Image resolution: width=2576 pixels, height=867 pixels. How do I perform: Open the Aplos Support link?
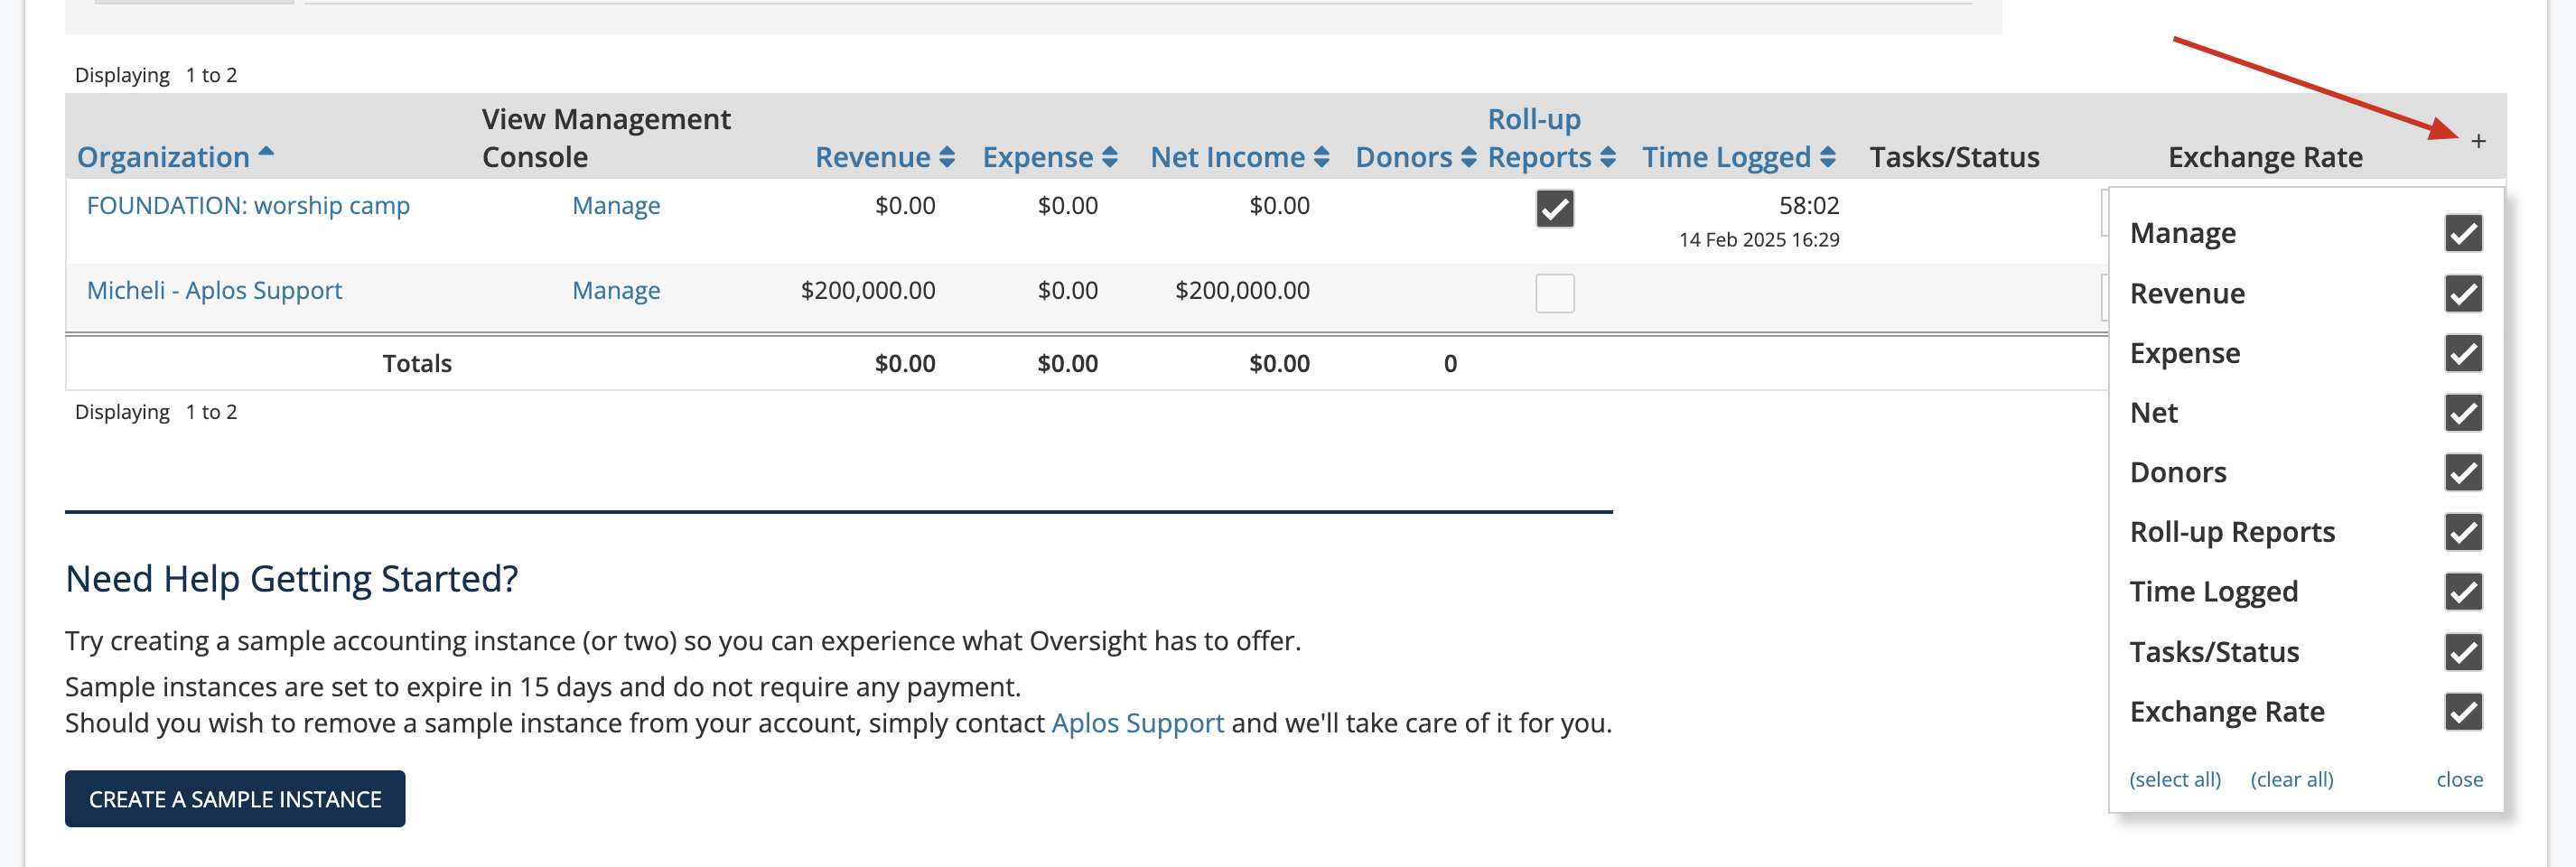(x=1137, y=723)
